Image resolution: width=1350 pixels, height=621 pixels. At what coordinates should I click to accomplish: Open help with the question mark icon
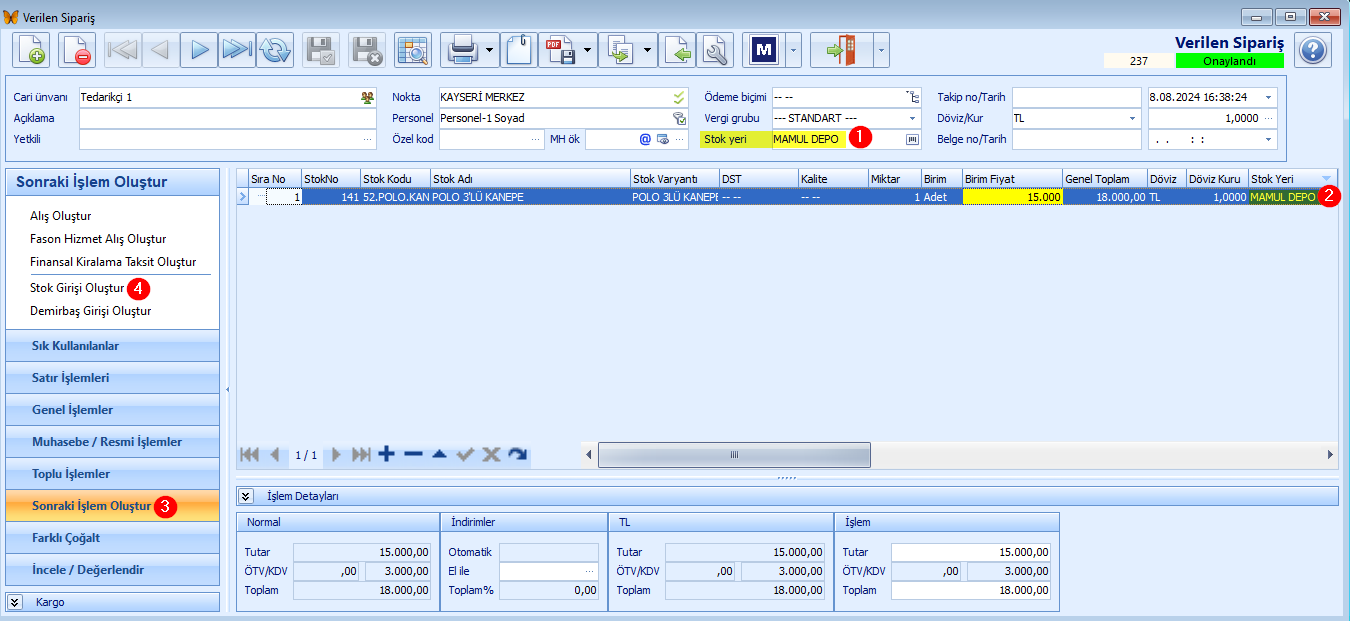(x=1313, y=50)
